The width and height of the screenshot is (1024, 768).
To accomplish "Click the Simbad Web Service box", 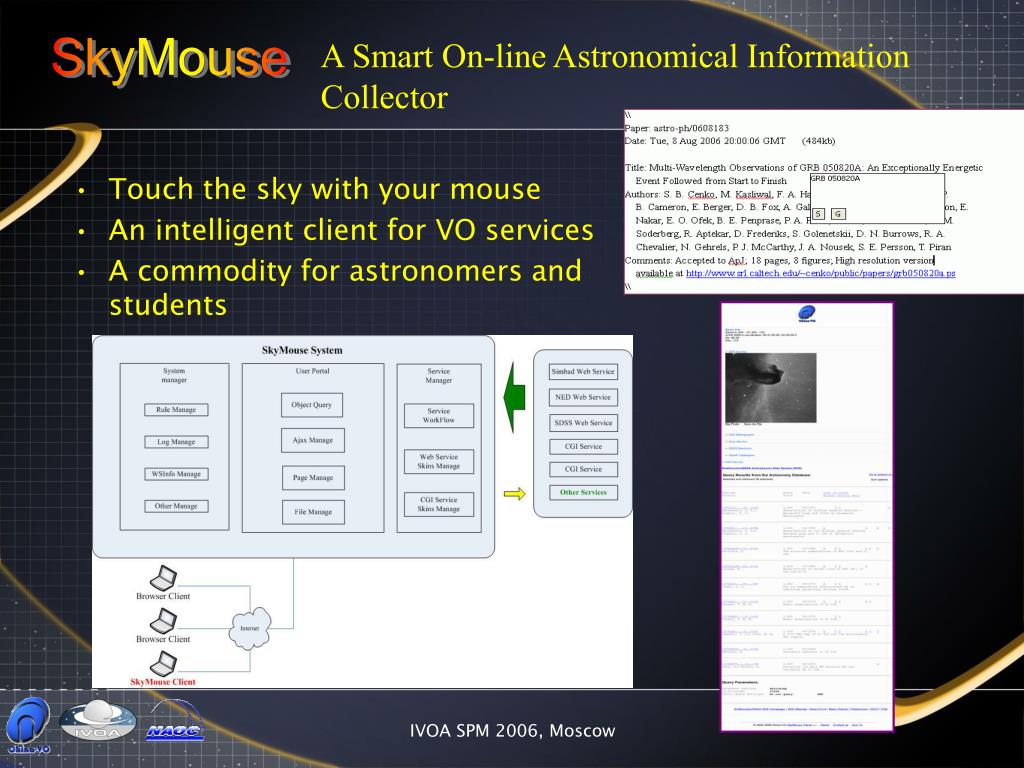I will point(583,372).
